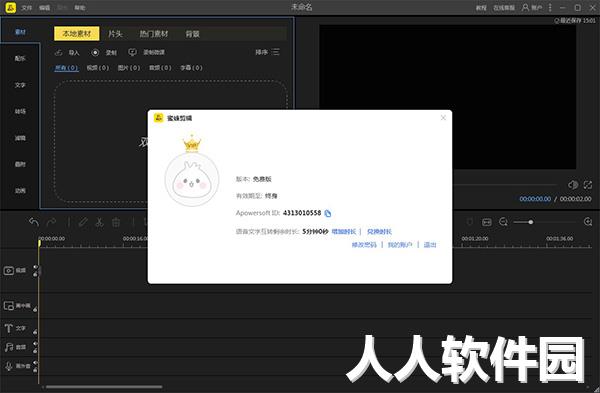Click the zoom out magnifier icon
Viewport: 600px width, 393px height.
504,222
